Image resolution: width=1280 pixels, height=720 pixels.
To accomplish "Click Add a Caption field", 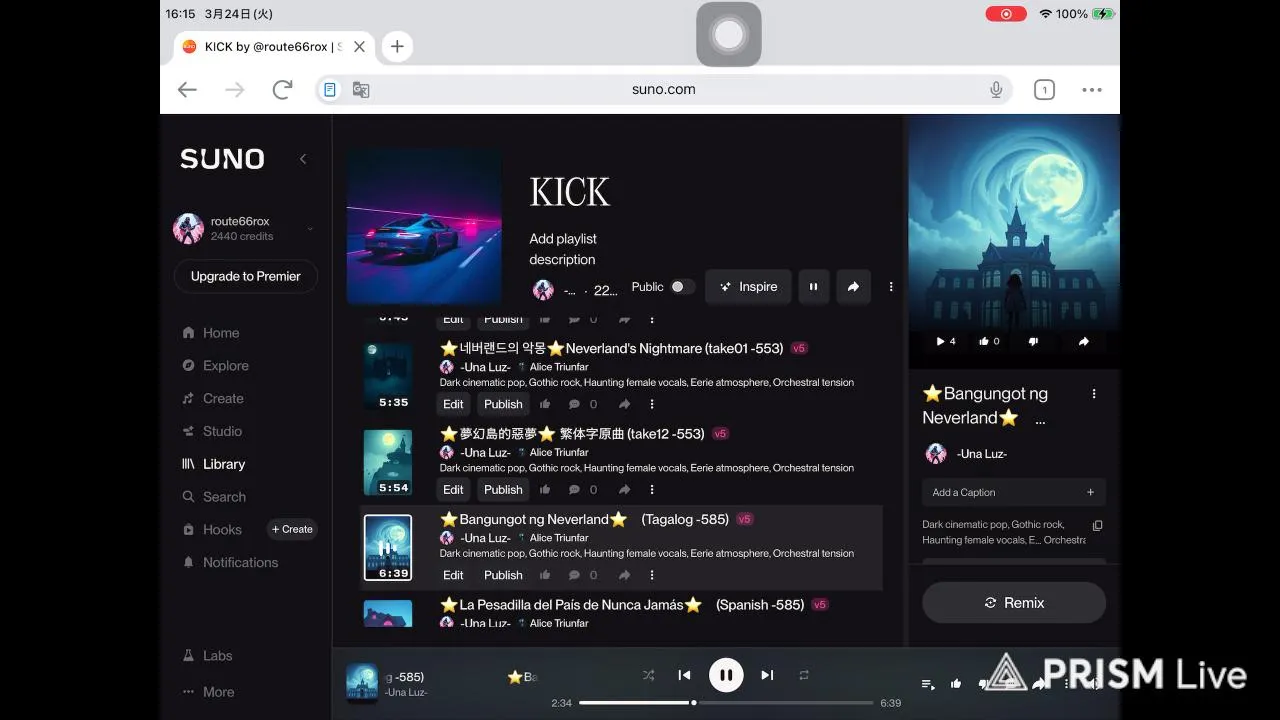I will [1014, 492].
